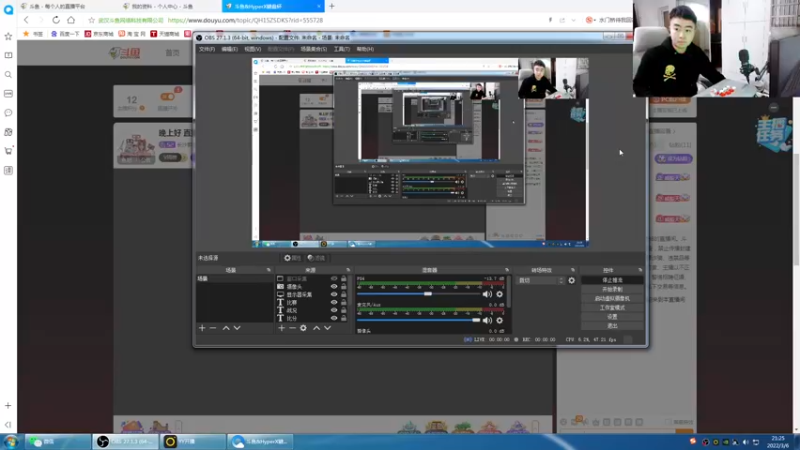Toggle the lock on 摄像头 source
The width and height of the screenshot is (800, 450).
pos(344,287)
